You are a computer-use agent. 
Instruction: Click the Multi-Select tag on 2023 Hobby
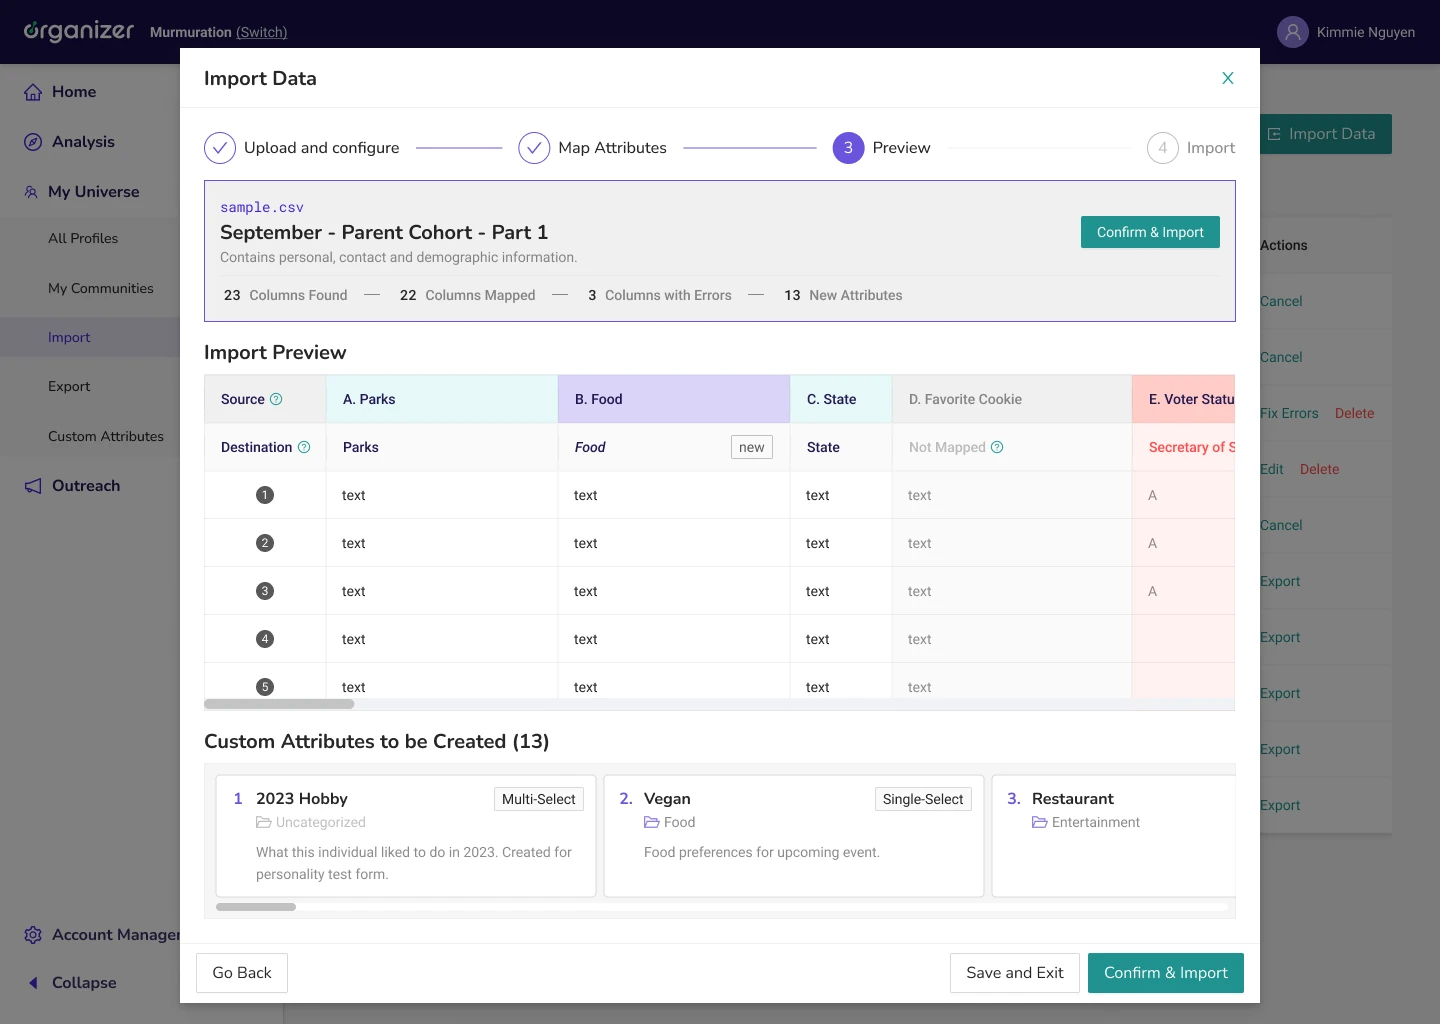point(539,799)
